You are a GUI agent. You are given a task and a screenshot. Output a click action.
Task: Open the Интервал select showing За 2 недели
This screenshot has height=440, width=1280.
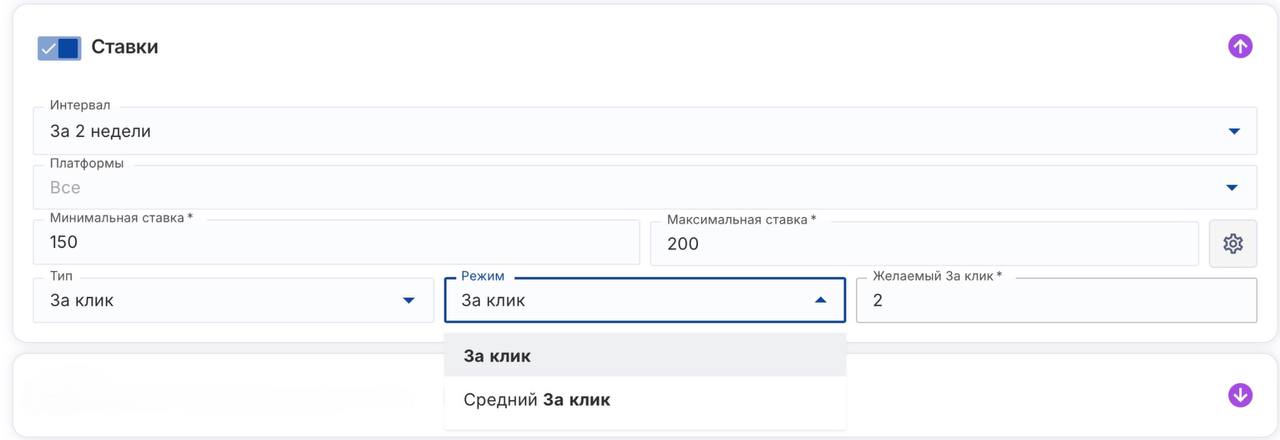point(600,131)
